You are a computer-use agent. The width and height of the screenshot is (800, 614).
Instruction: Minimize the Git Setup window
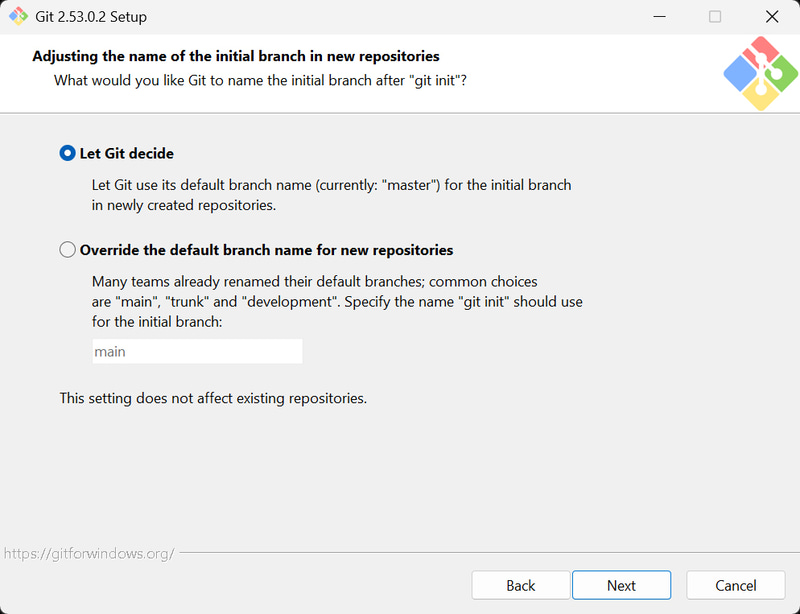point(660,17)
